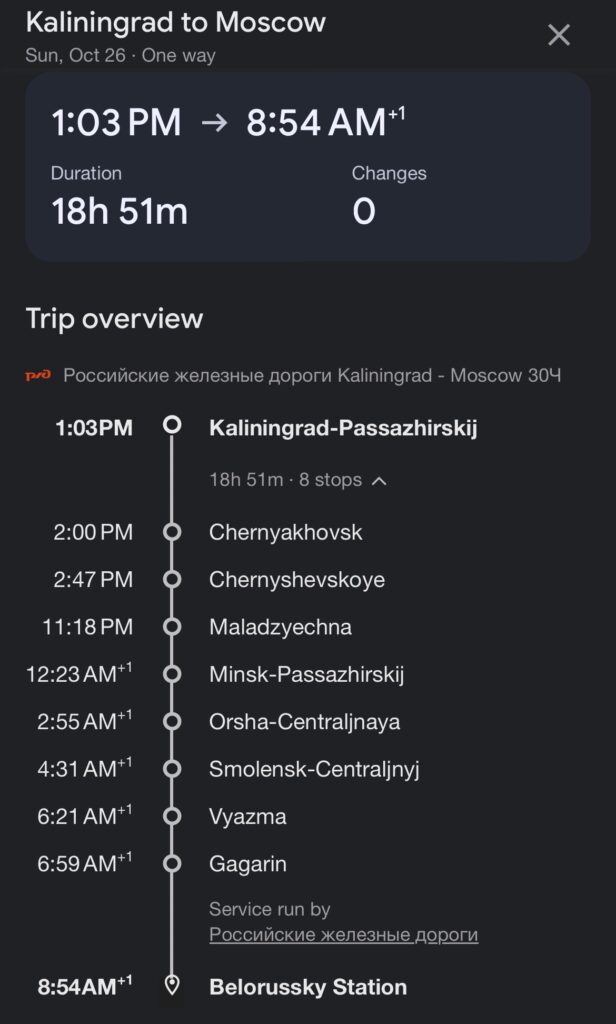616x1024 pixels.
Task: Select the Belorussky Station destination label
Action: pos(307,987)
